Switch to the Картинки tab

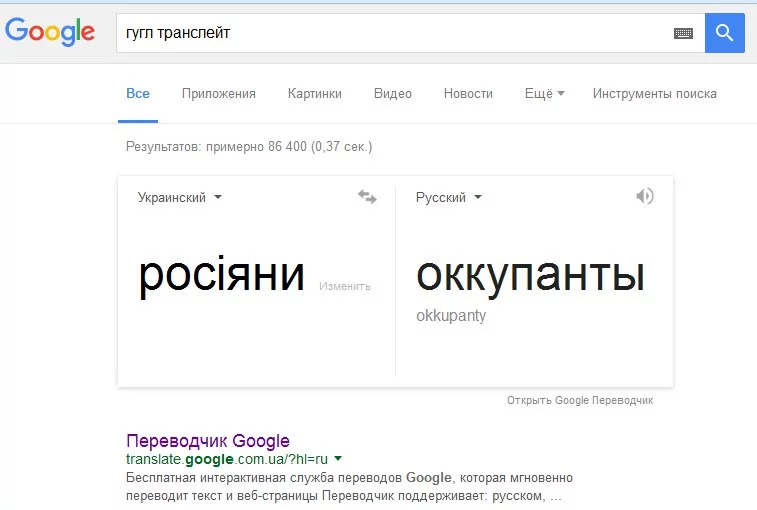[314, 94]
